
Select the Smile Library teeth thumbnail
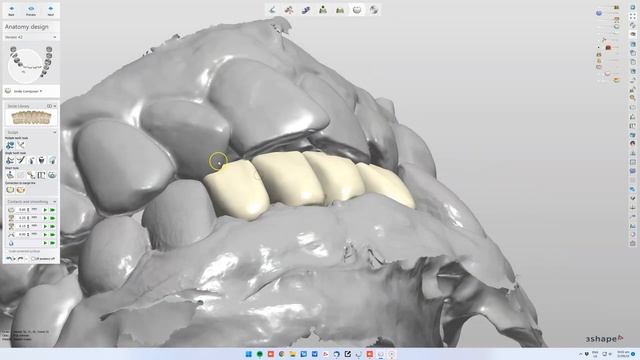click(x=31, y=118)
